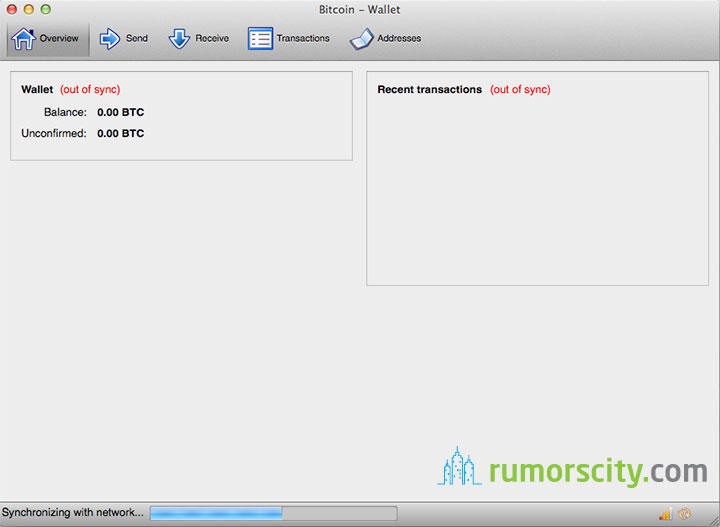Viewport: 720px width, 527px height.
Task: Open the Overview home icon tab
Action: 23,39
